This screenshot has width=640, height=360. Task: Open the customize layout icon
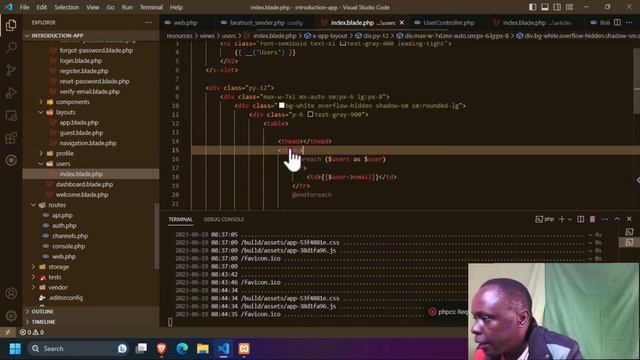point(569,7)
